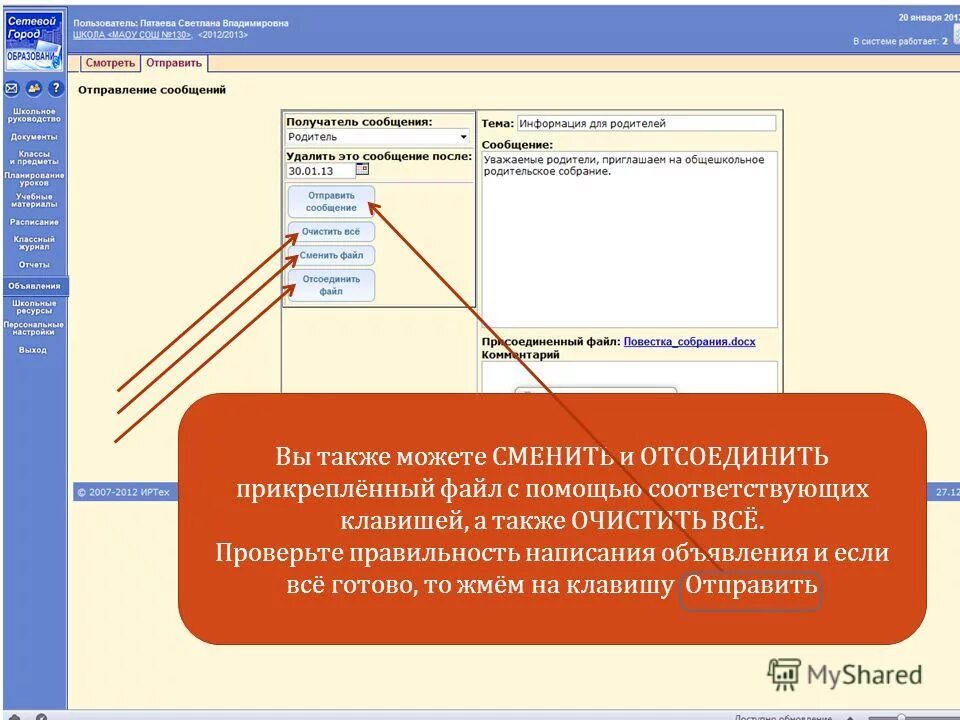
Task: Click "Выход" to log out
Action: point(35,350)
